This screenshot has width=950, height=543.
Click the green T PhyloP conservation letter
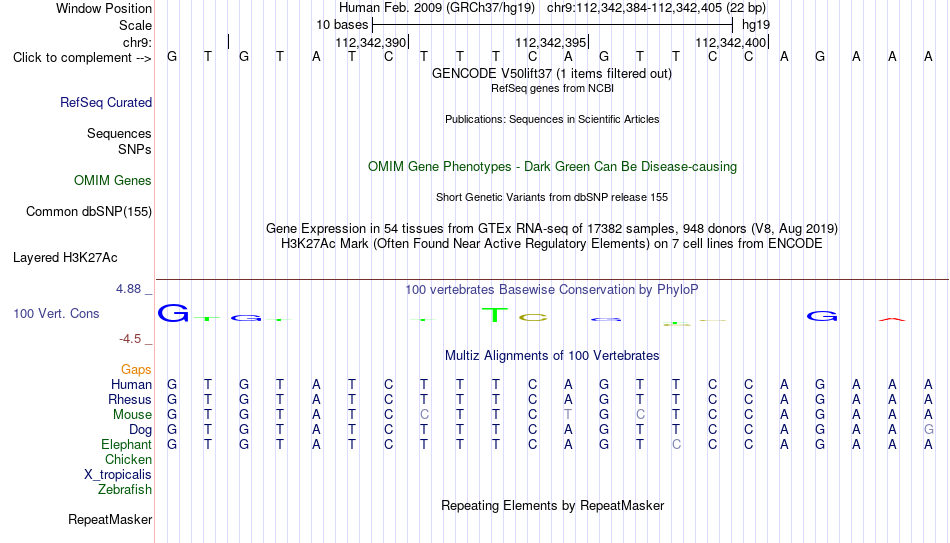(x=495, y=315)
